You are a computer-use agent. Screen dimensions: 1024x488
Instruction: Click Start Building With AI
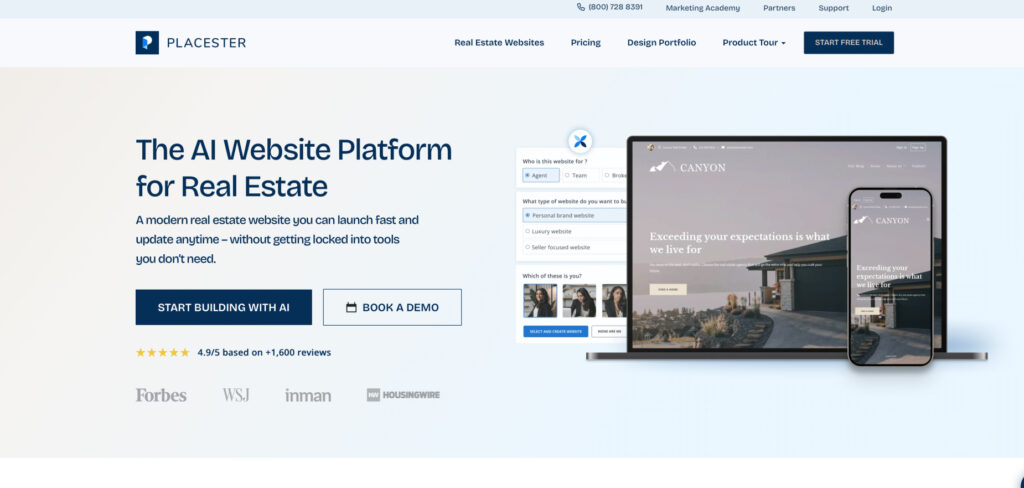point(223,307)
